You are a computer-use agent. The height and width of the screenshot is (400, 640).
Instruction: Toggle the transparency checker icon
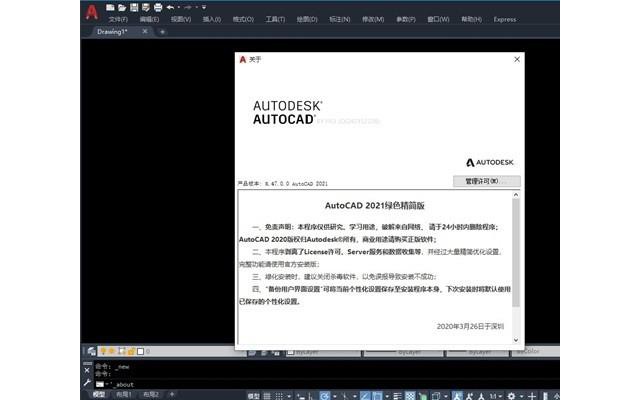pos(410,396)
